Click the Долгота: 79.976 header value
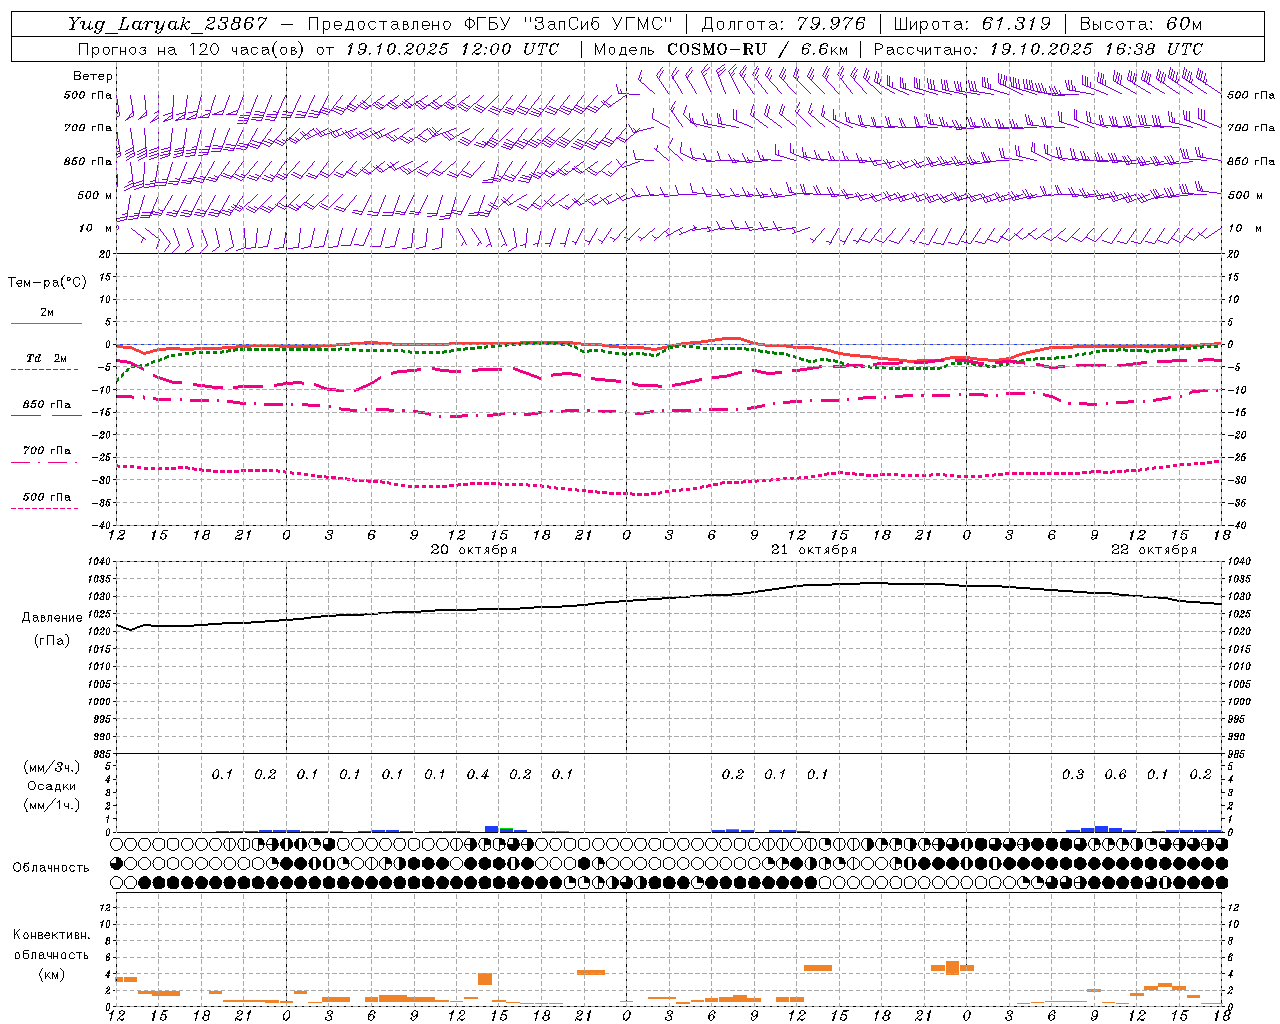Viewport: 1280px width, 1024px height. [x=783, y=24]
